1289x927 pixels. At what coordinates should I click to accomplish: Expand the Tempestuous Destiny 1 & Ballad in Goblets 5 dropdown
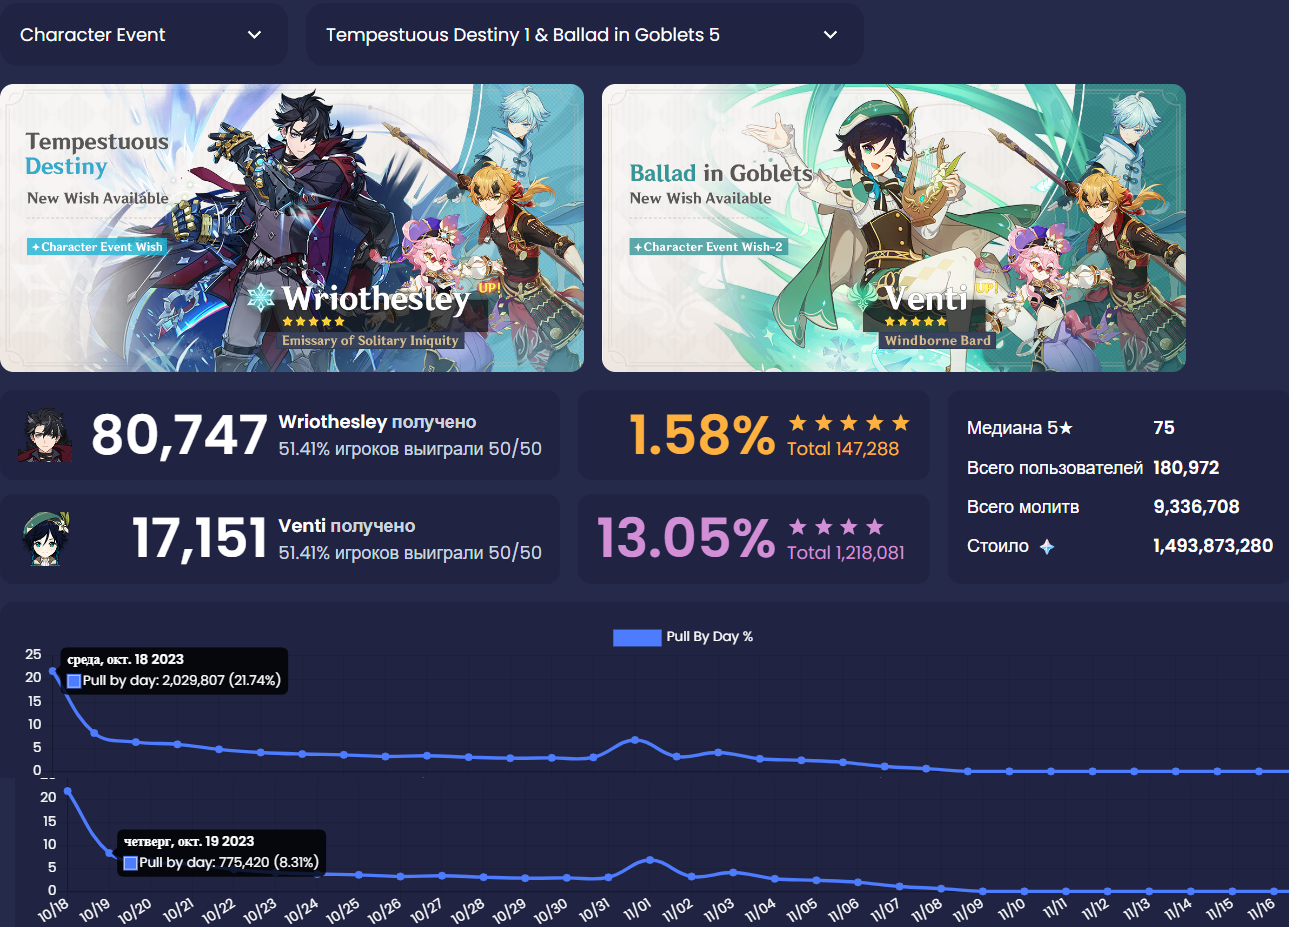(584, 35)
